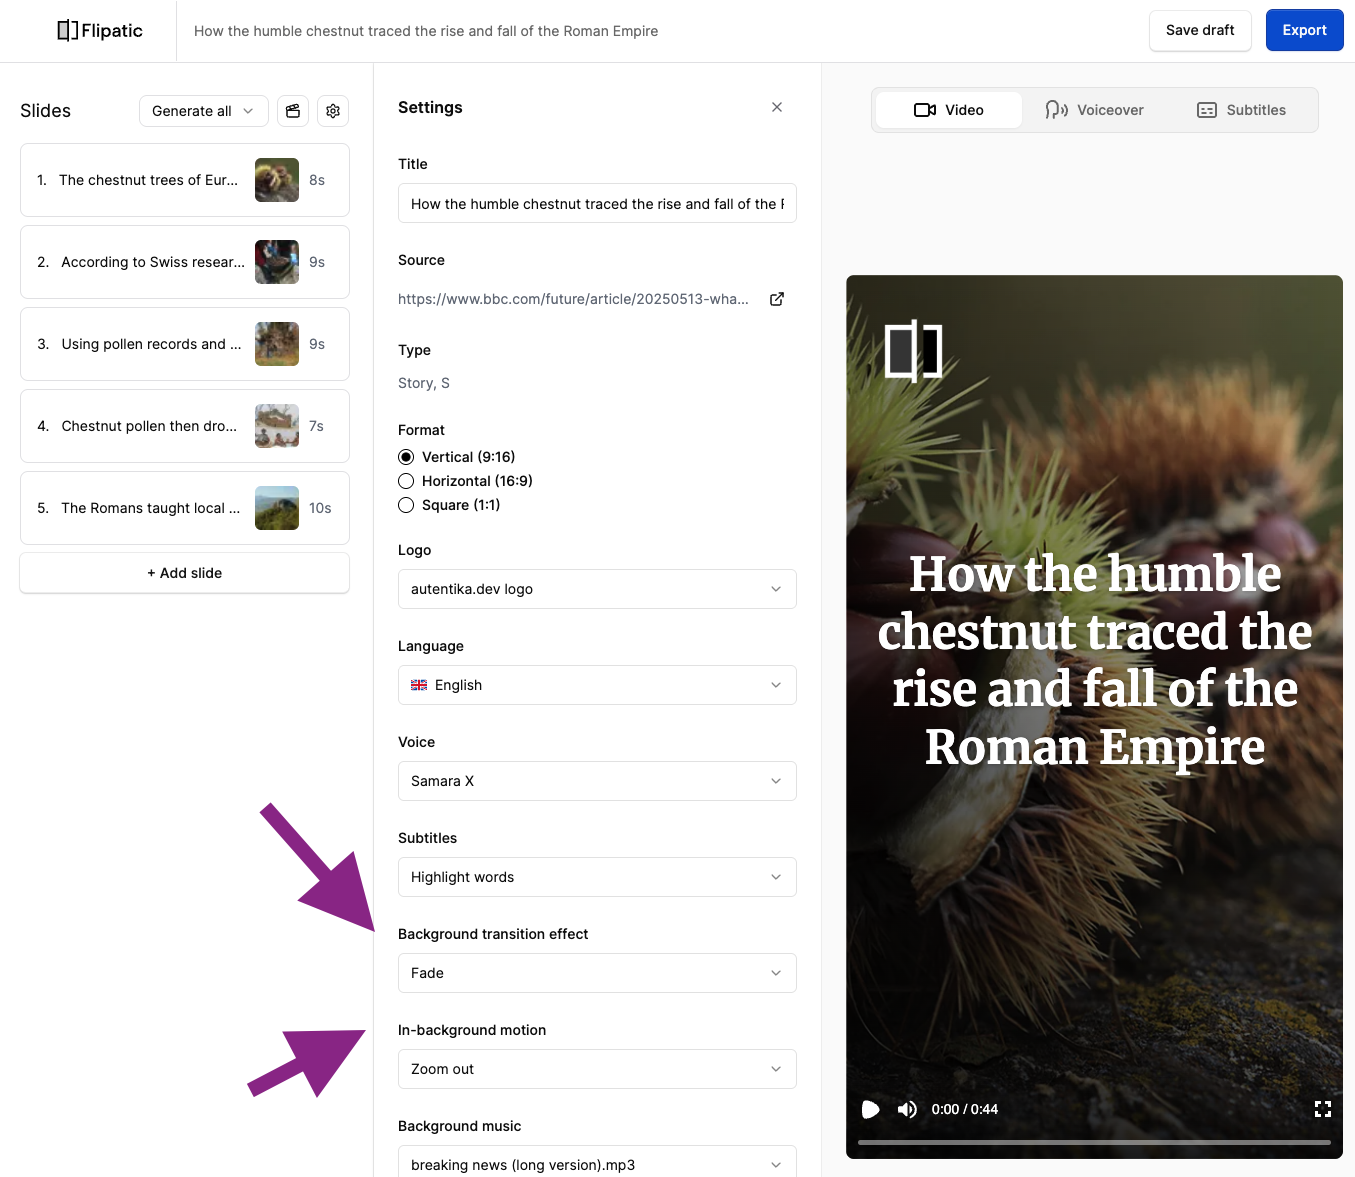Open the Subtitles style dropdown
Image resolution: width=1355 pixels, height=1177 pixels.
pos(597,877)
